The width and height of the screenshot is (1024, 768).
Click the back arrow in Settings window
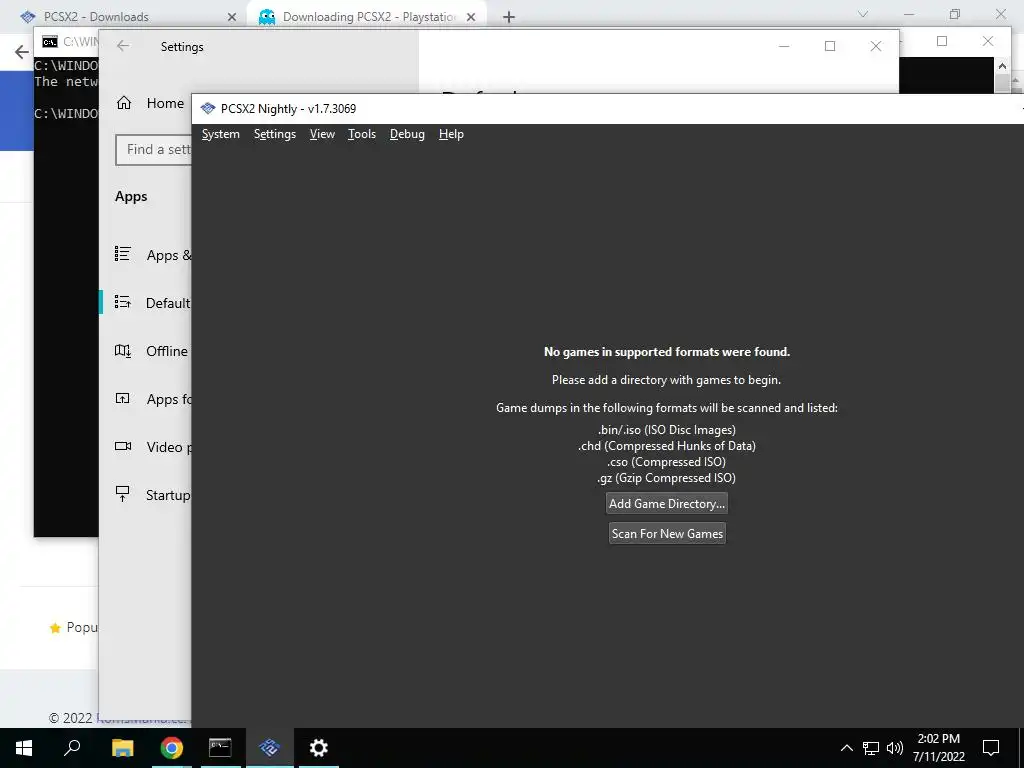tap(123, 46)
